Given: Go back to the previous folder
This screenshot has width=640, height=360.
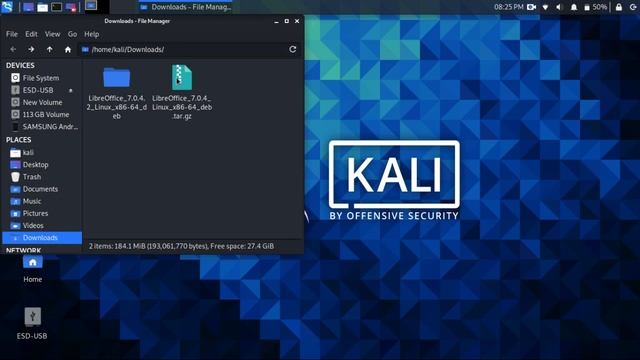Looking at the screenshot, I should point(13,49).
